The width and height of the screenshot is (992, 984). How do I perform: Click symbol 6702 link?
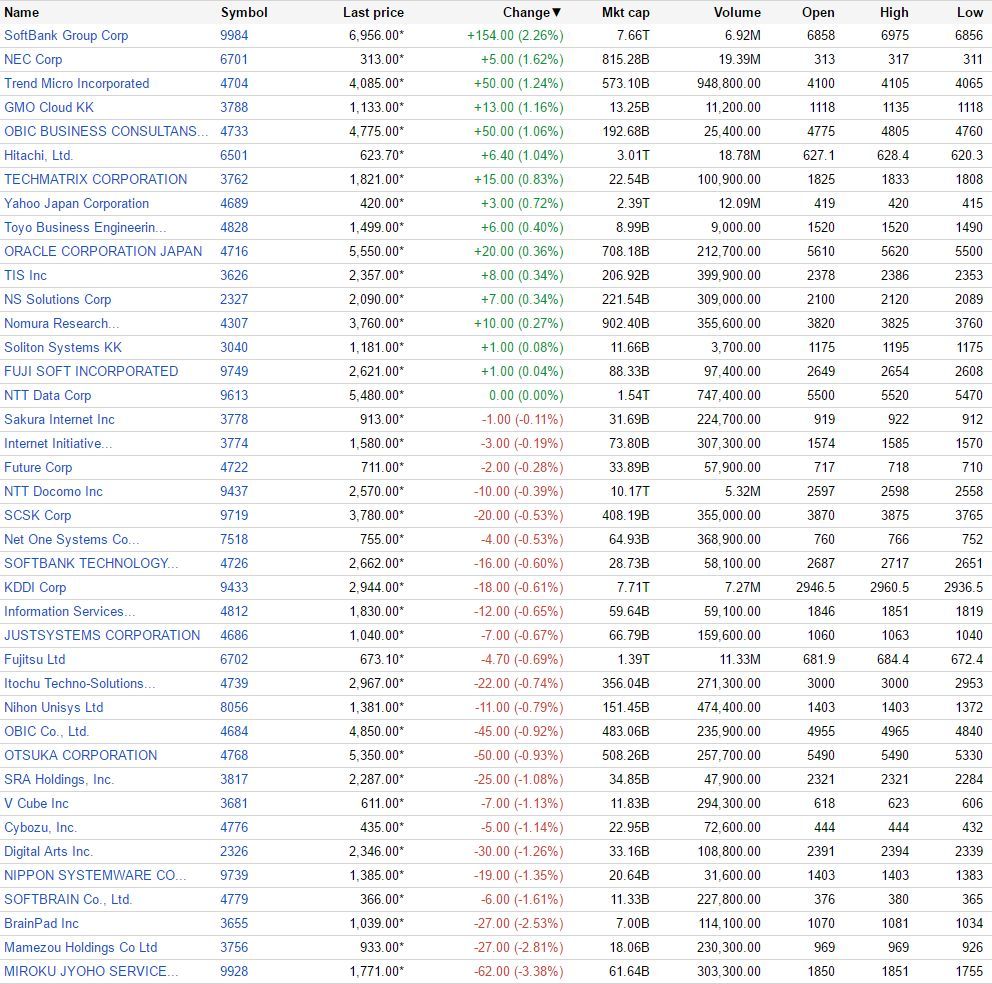(234, 659)
